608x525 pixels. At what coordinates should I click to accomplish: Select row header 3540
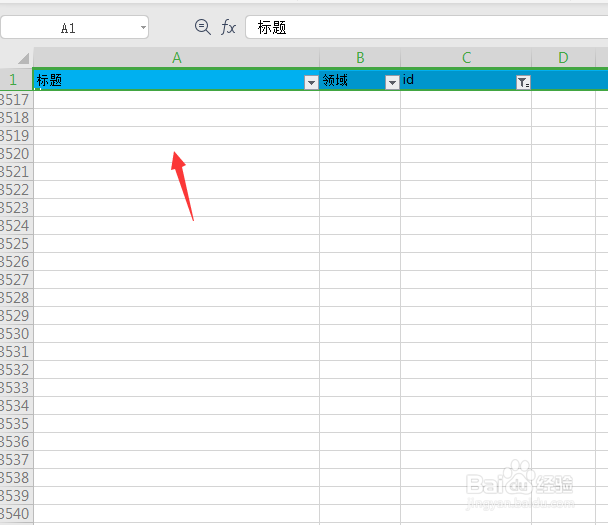pyautogui.click(x=16, y=514)
